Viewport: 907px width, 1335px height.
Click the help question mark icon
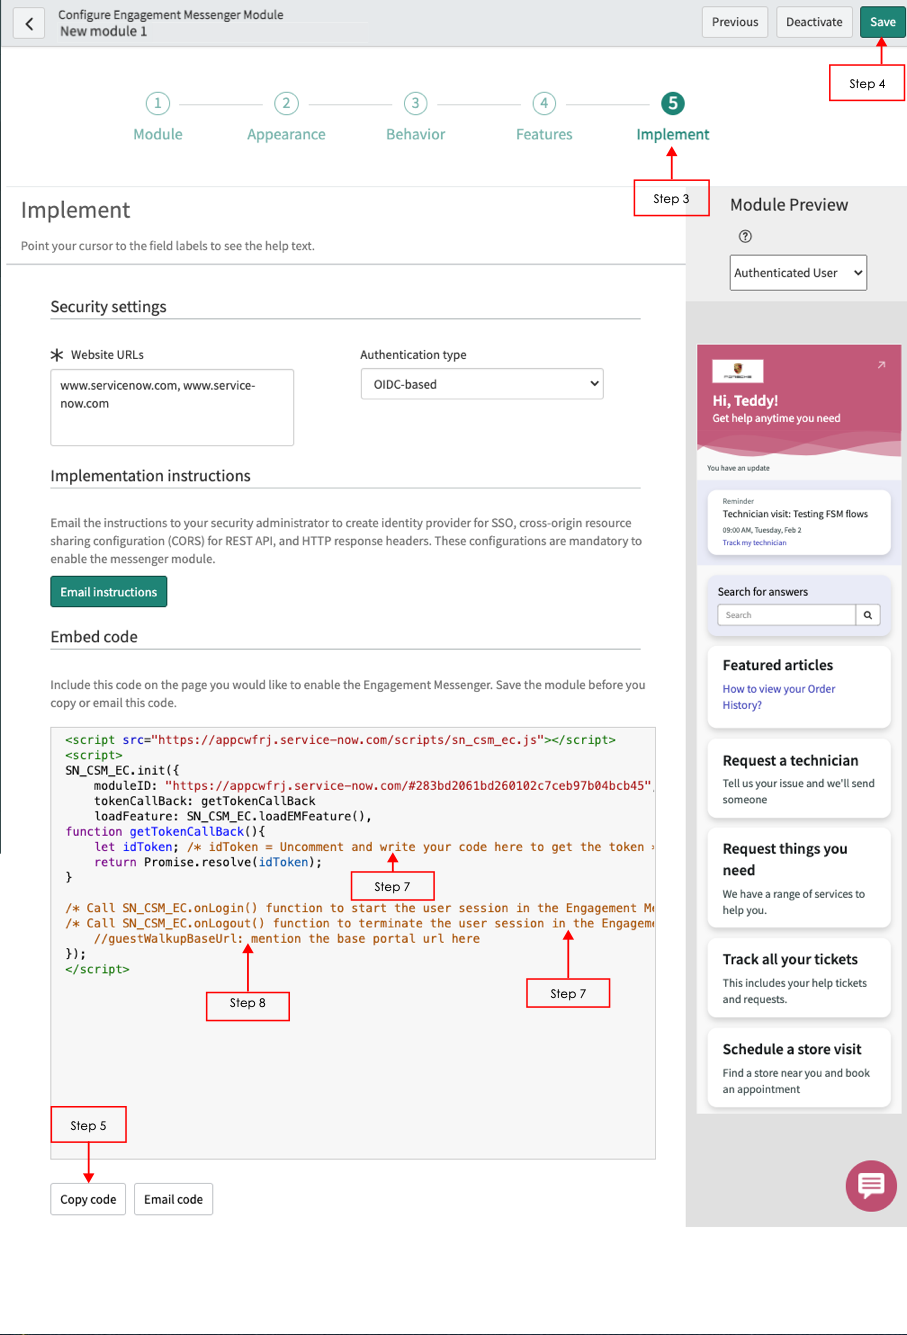click(745, 237)
